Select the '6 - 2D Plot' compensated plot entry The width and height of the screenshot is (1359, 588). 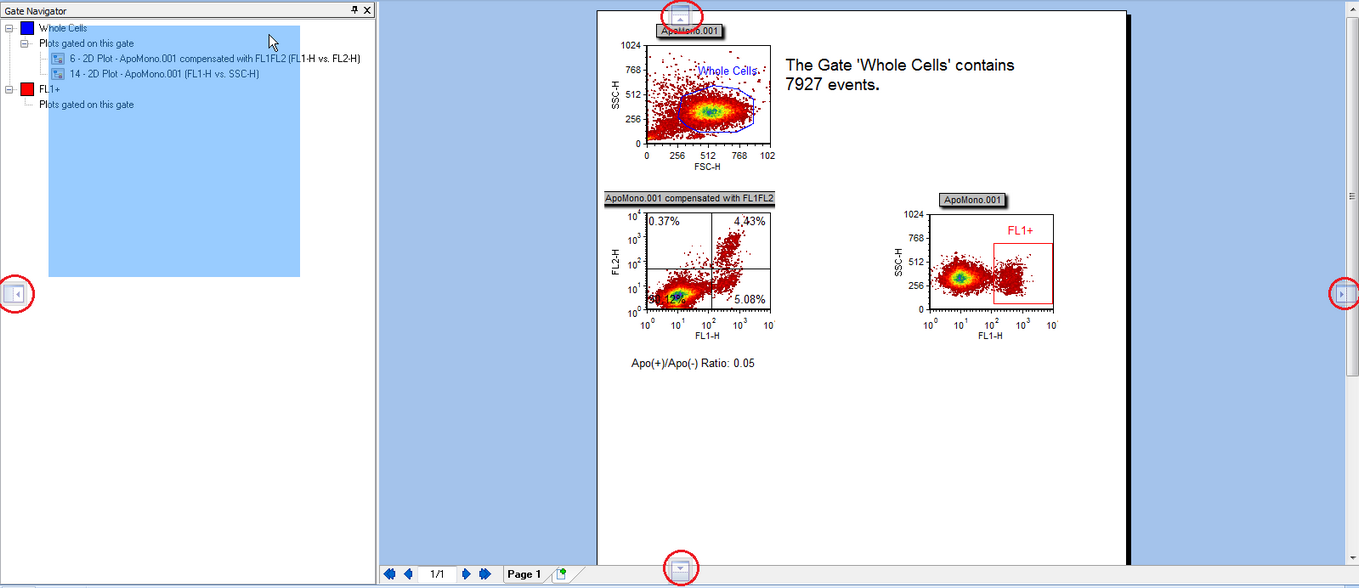click(215, 59)
